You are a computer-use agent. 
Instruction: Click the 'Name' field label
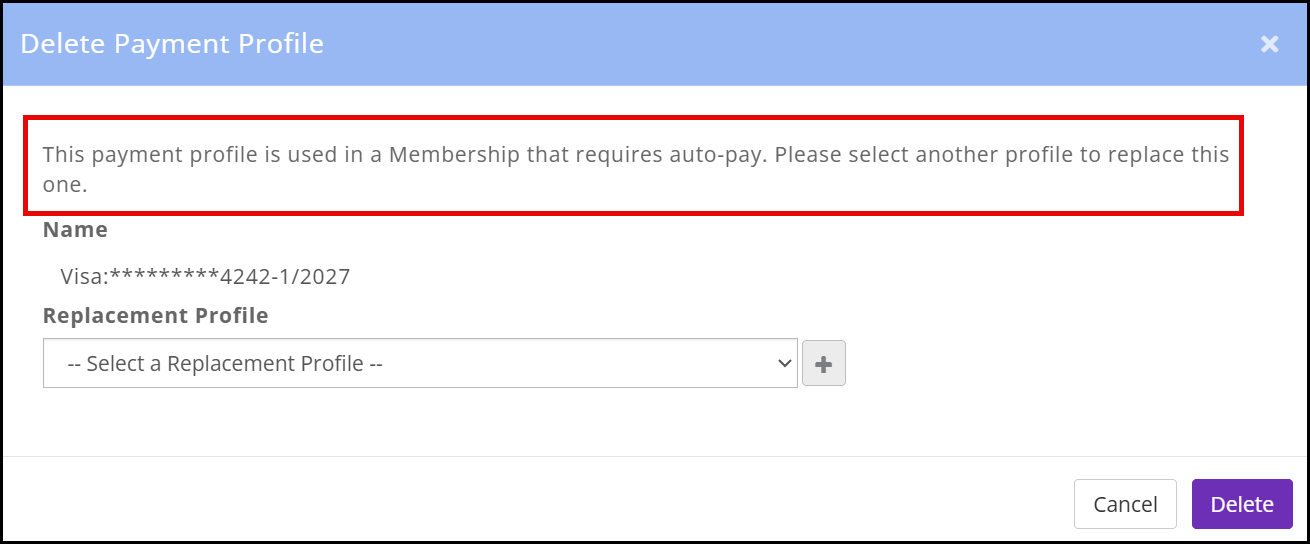point(75,230)
